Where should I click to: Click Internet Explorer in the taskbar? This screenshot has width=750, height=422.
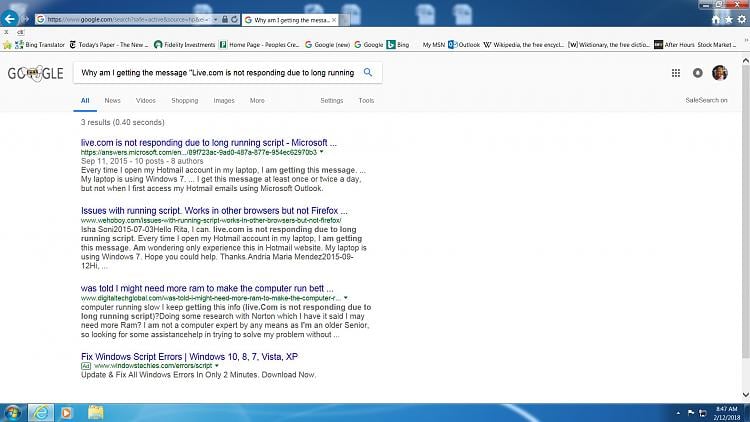(x=41, y=412)
